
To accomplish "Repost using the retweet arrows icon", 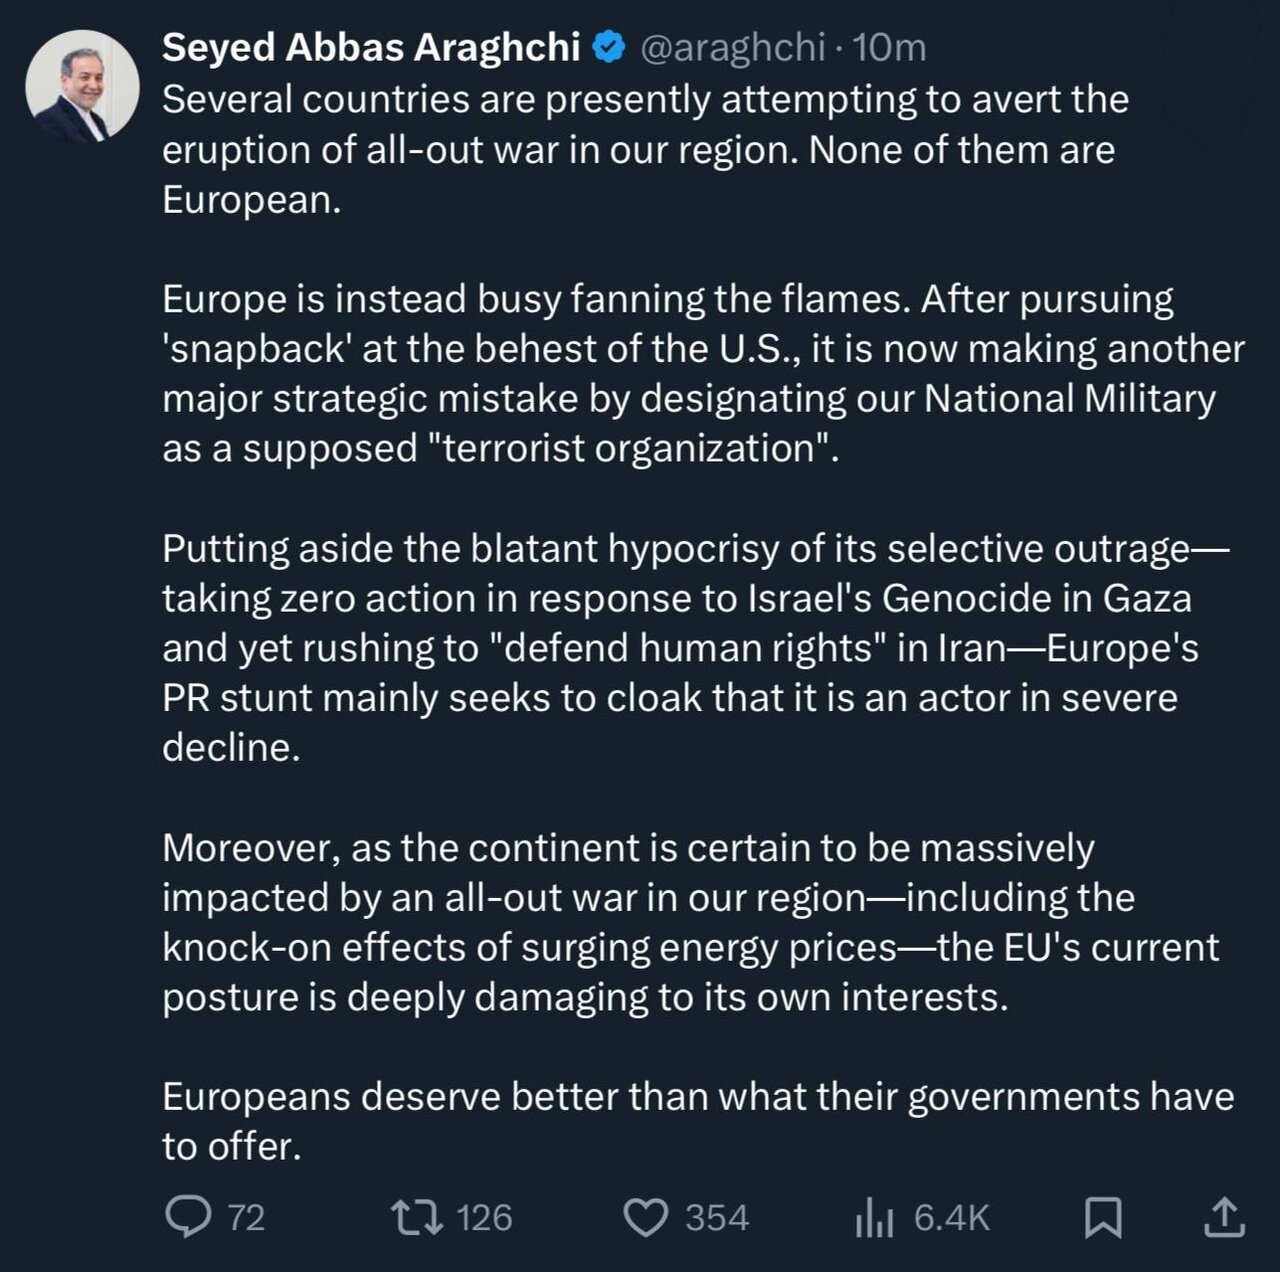I will coord(417,1217).
